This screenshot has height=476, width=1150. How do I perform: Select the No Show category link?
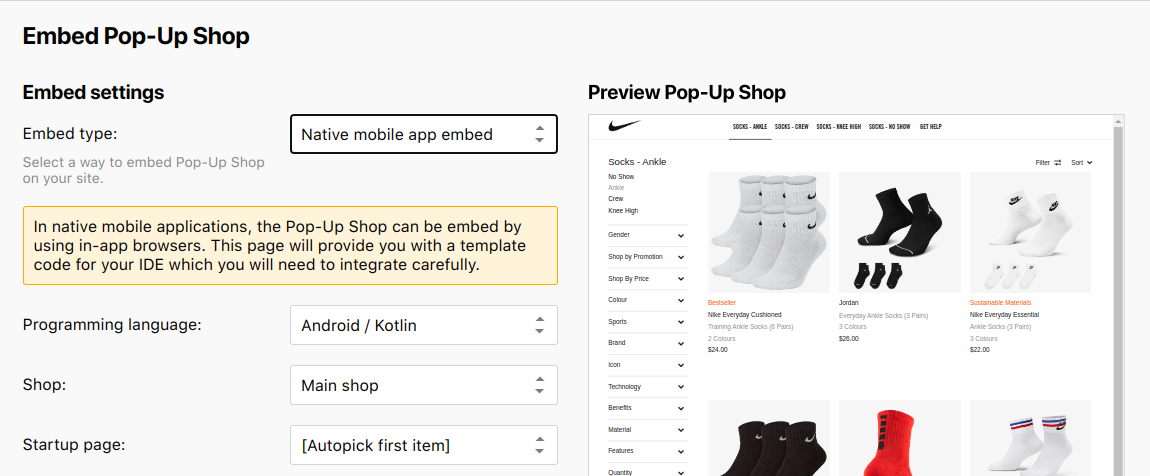(621, 177)
